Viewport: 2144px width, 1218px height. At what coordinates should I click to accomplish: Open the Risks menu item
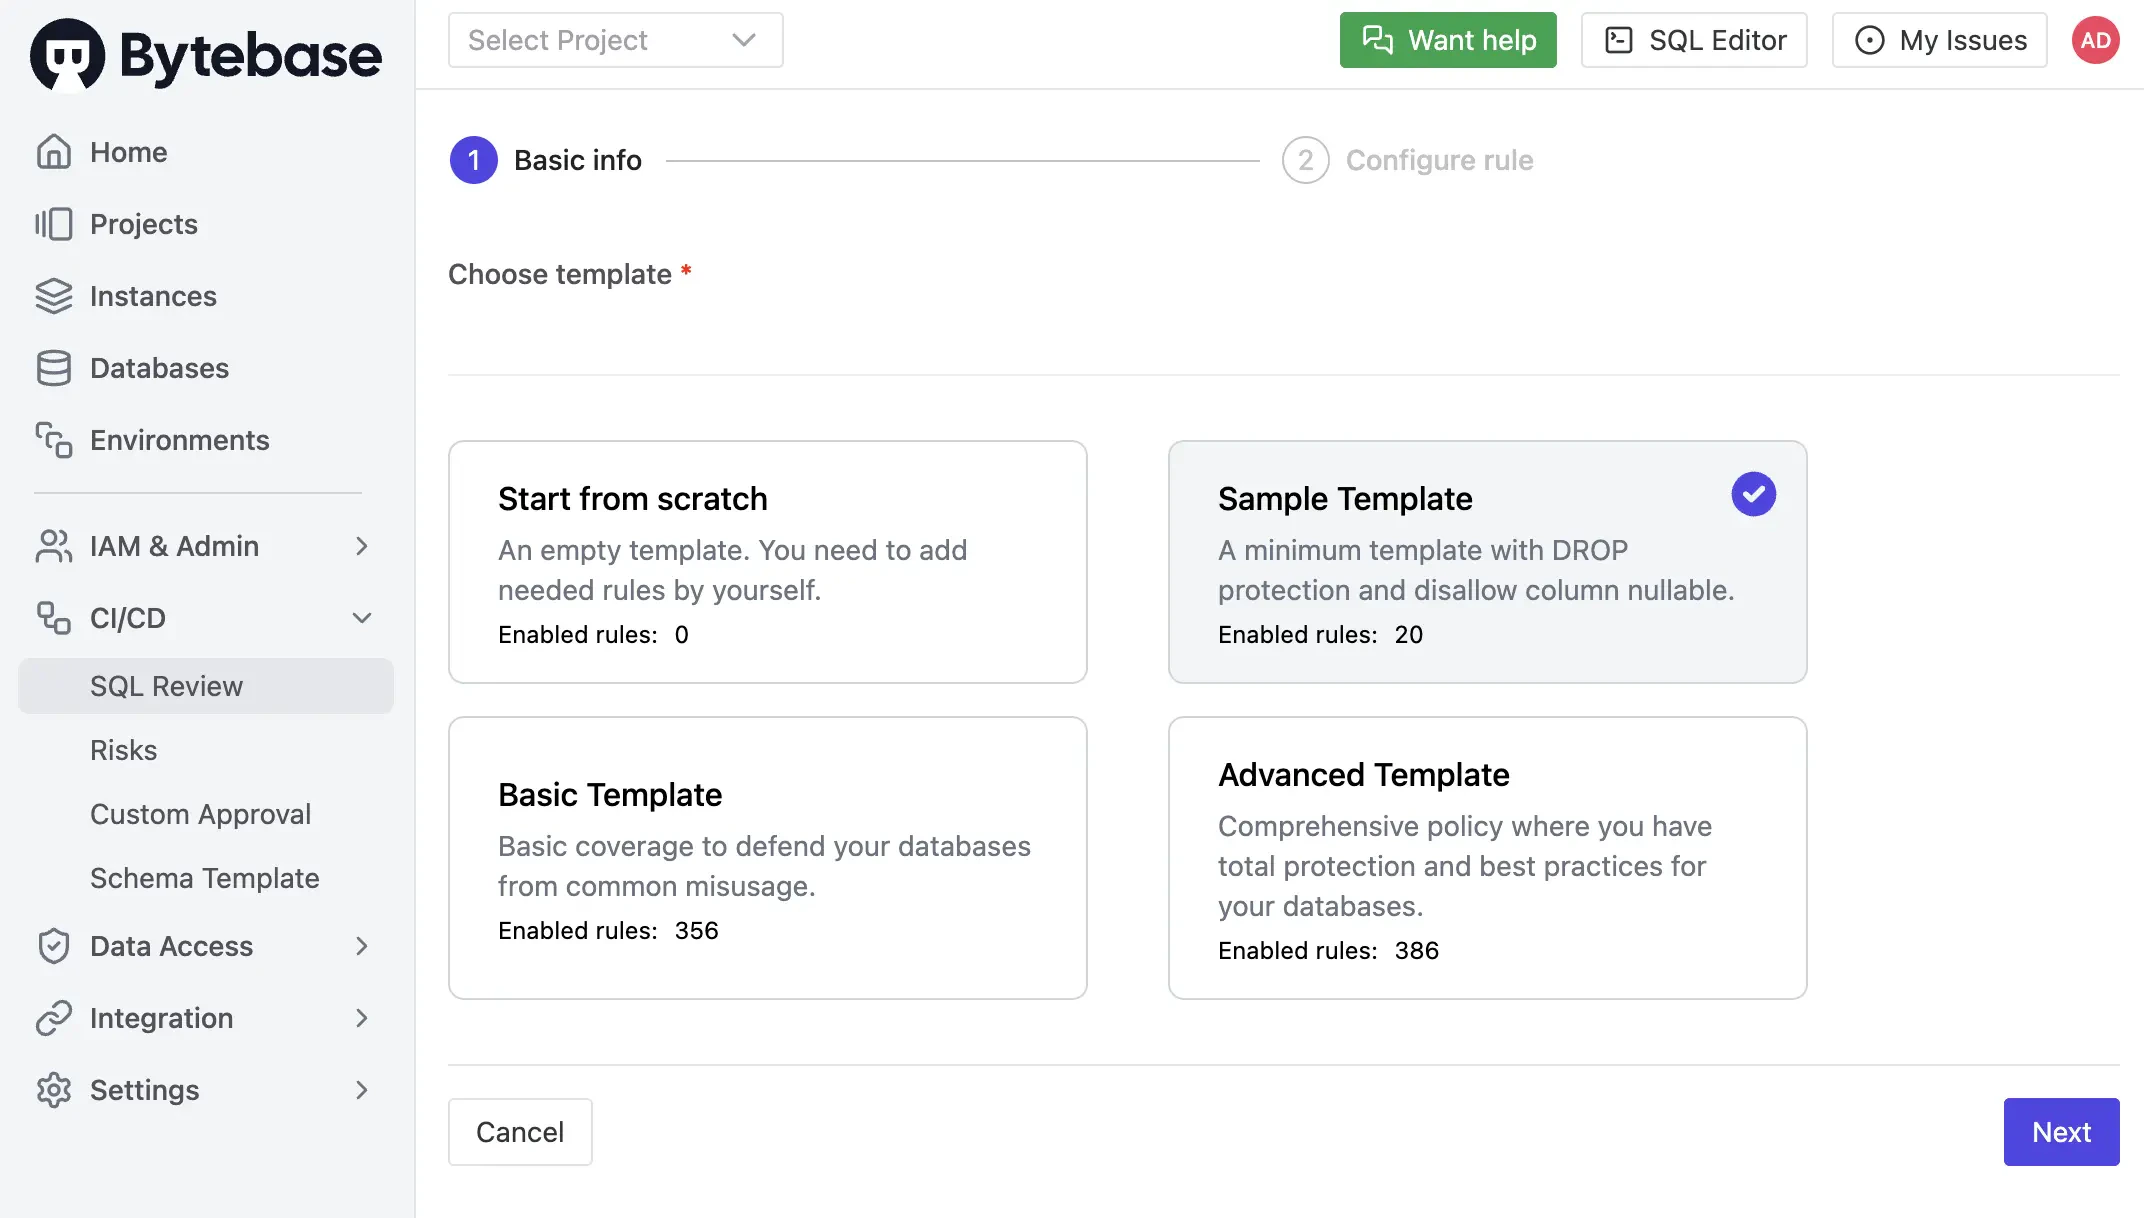pyautogui.click(x=123, y=750)
